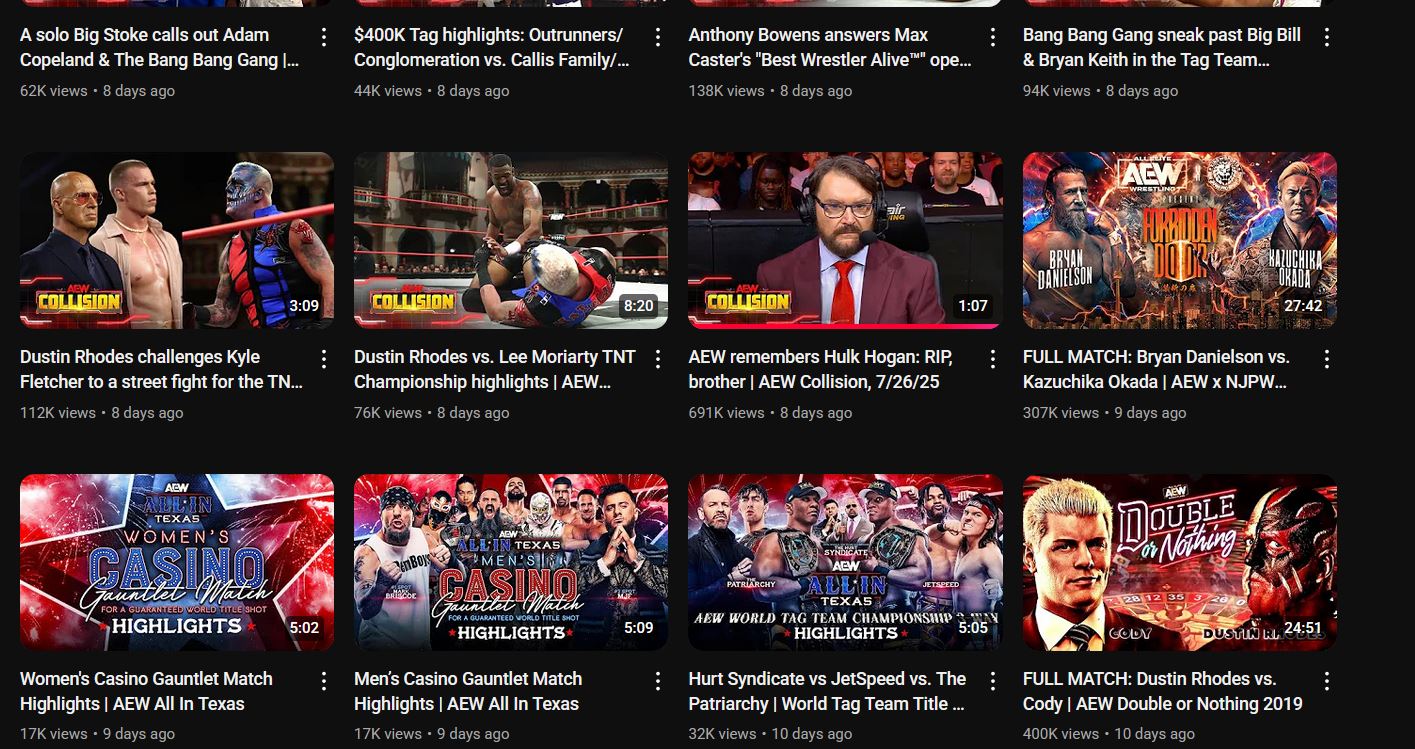Open options for Danielson vs. Okada full match
This screenshot has height=749, width=1415.
coord(1326,360)
